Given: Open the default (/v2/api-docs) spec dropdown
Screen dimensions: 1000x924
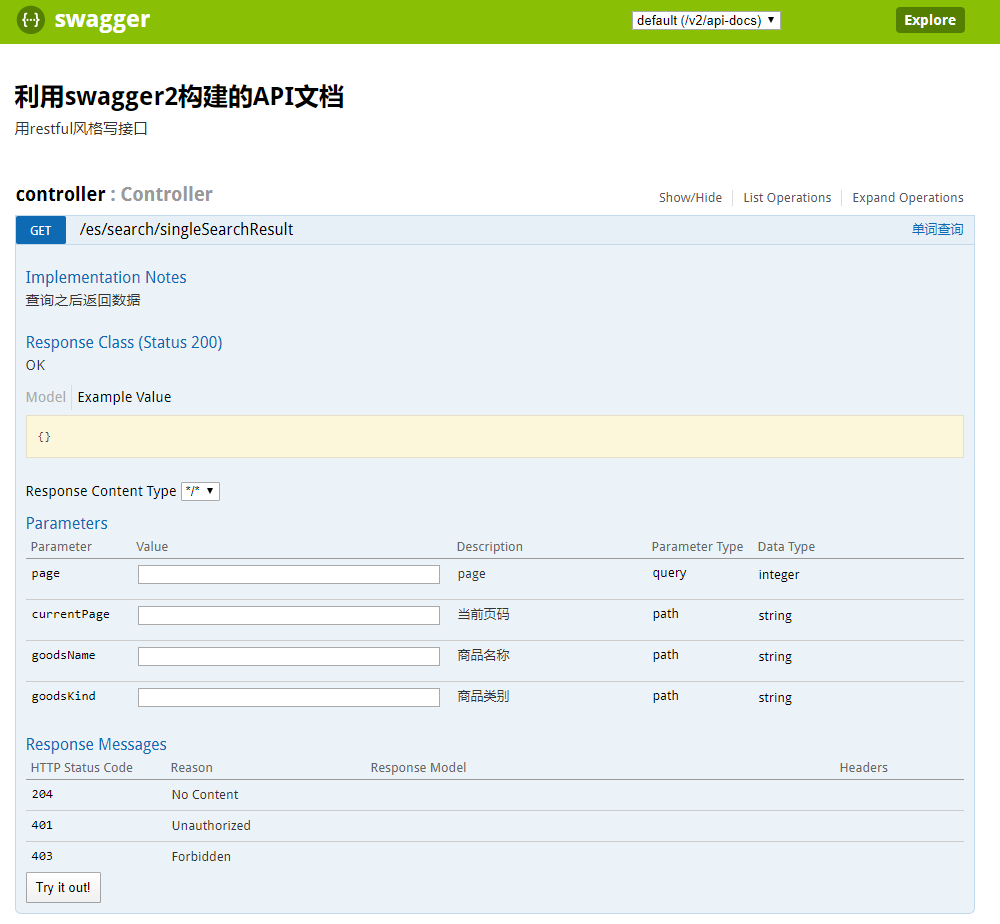Looking at the screenshot, I should click(706, 20).
